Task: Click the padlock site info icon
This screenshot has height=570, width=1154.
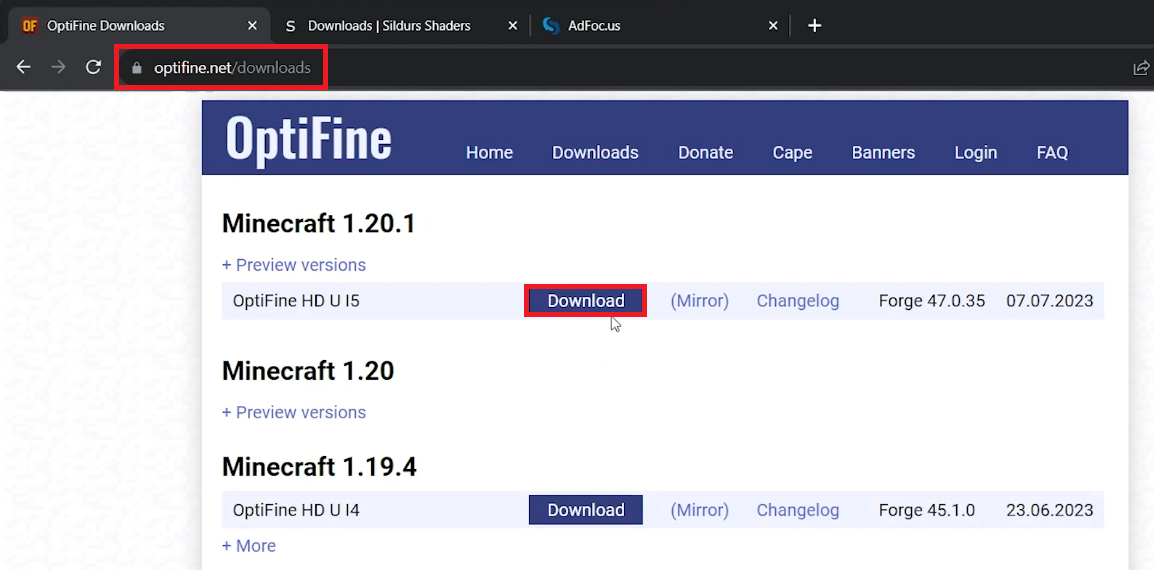Action: (136, 68)
